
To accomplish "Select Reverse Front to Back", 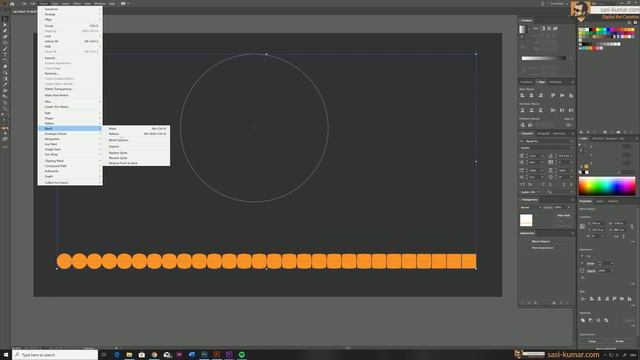I will 136,163.
